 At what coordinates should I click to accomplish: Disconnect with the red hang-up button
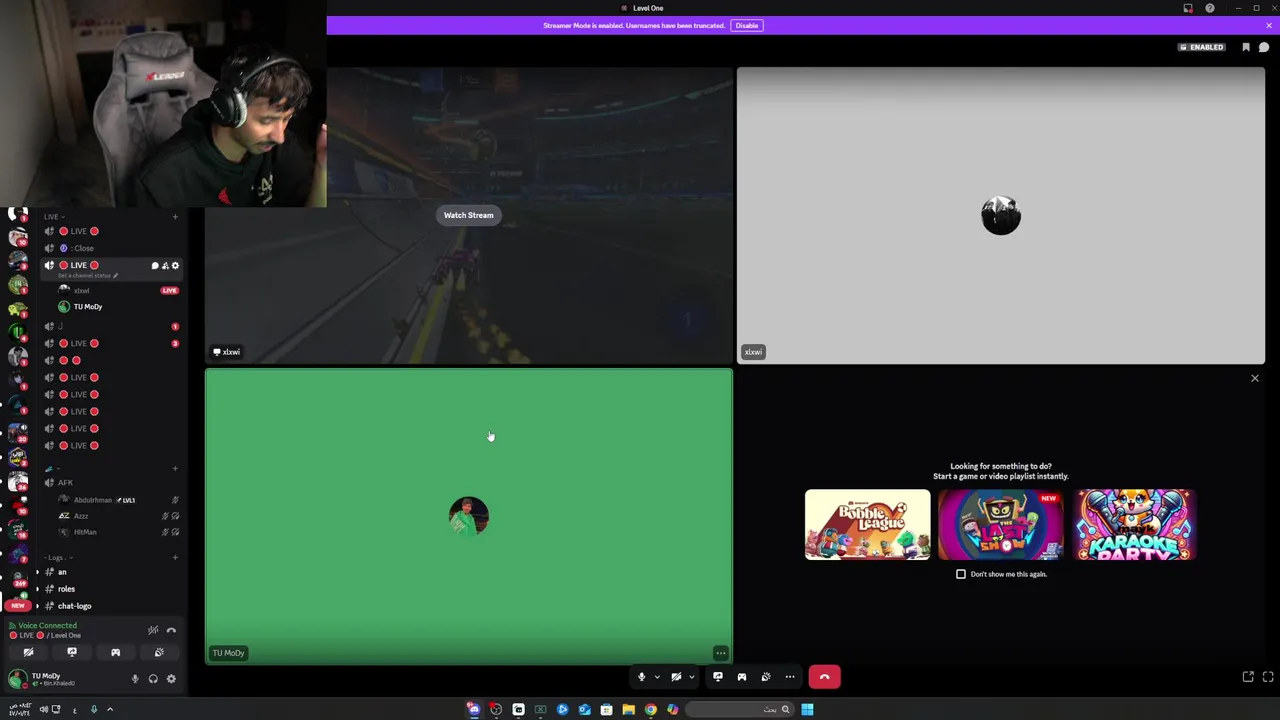coord(824,677)
